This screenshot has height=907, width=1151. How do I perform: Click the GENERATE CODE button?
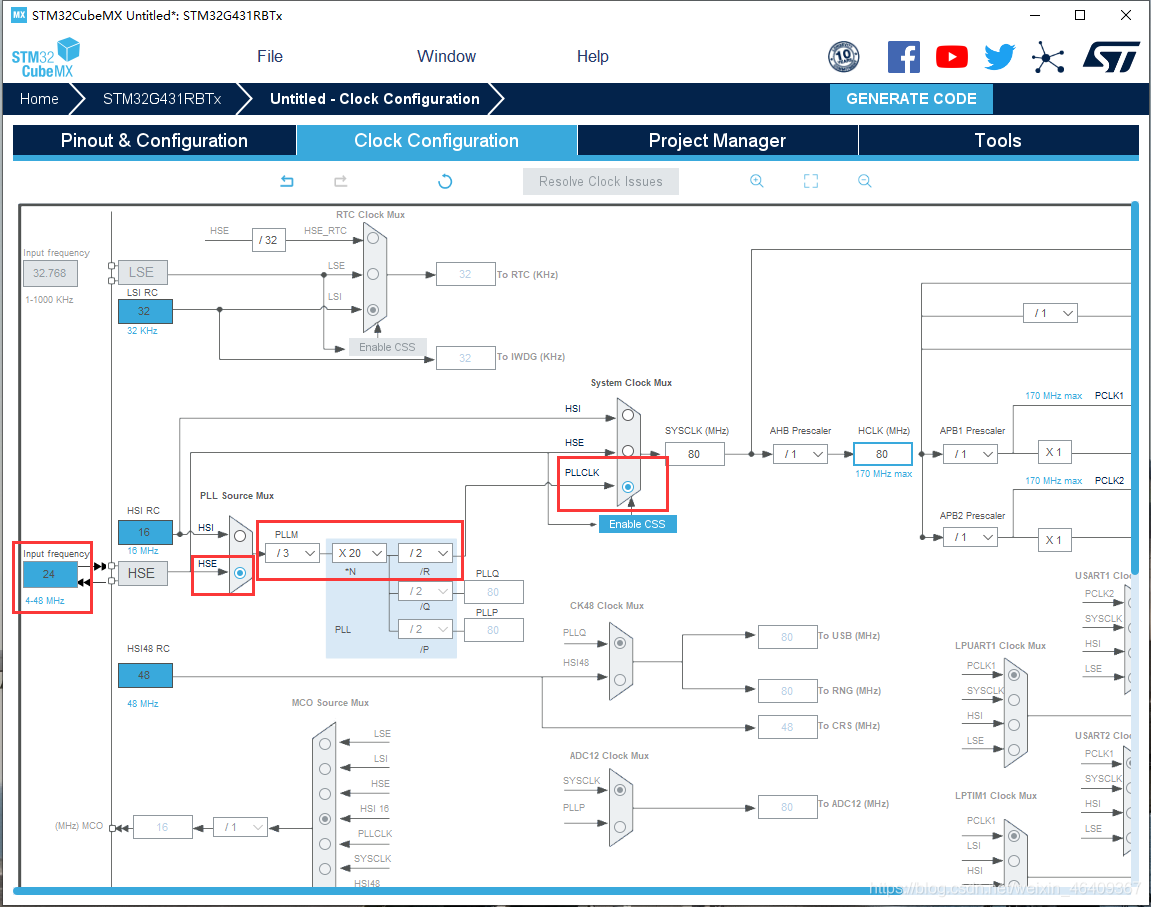911,99
